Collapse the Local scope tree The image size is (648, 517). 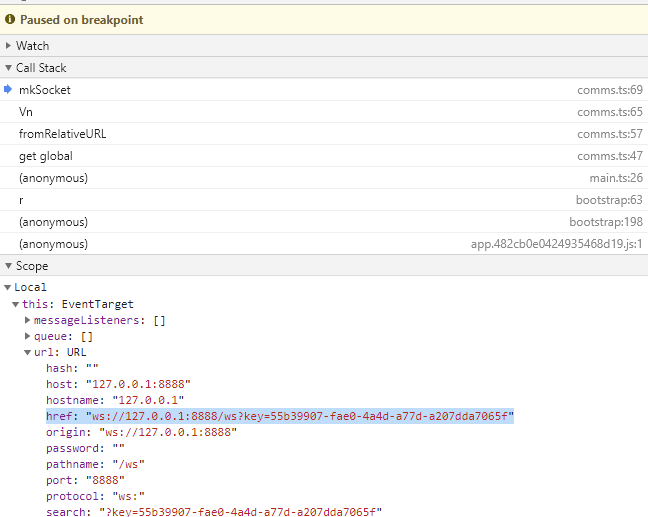[x=7, y=287]
